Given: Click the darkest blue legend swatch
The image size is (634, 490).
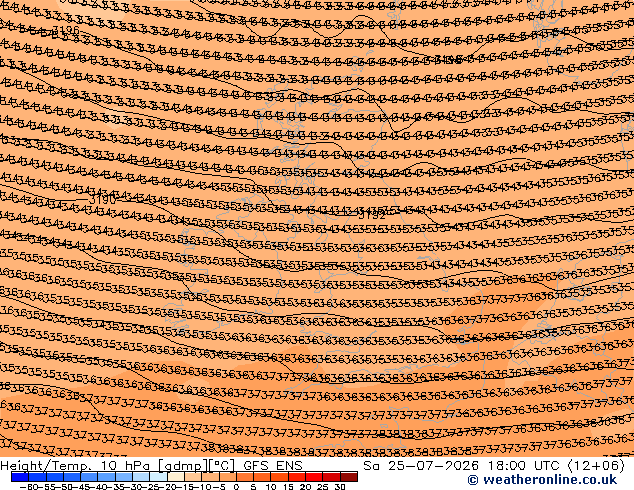Looking at the screenshot, I should point(20,477).
